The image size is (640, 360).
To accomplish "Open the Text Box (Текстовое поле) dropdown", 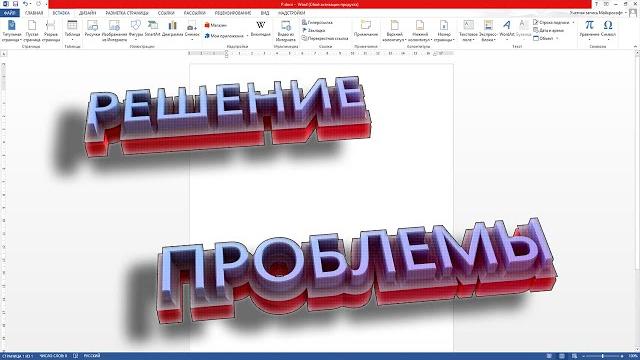I will pos(468,31).
